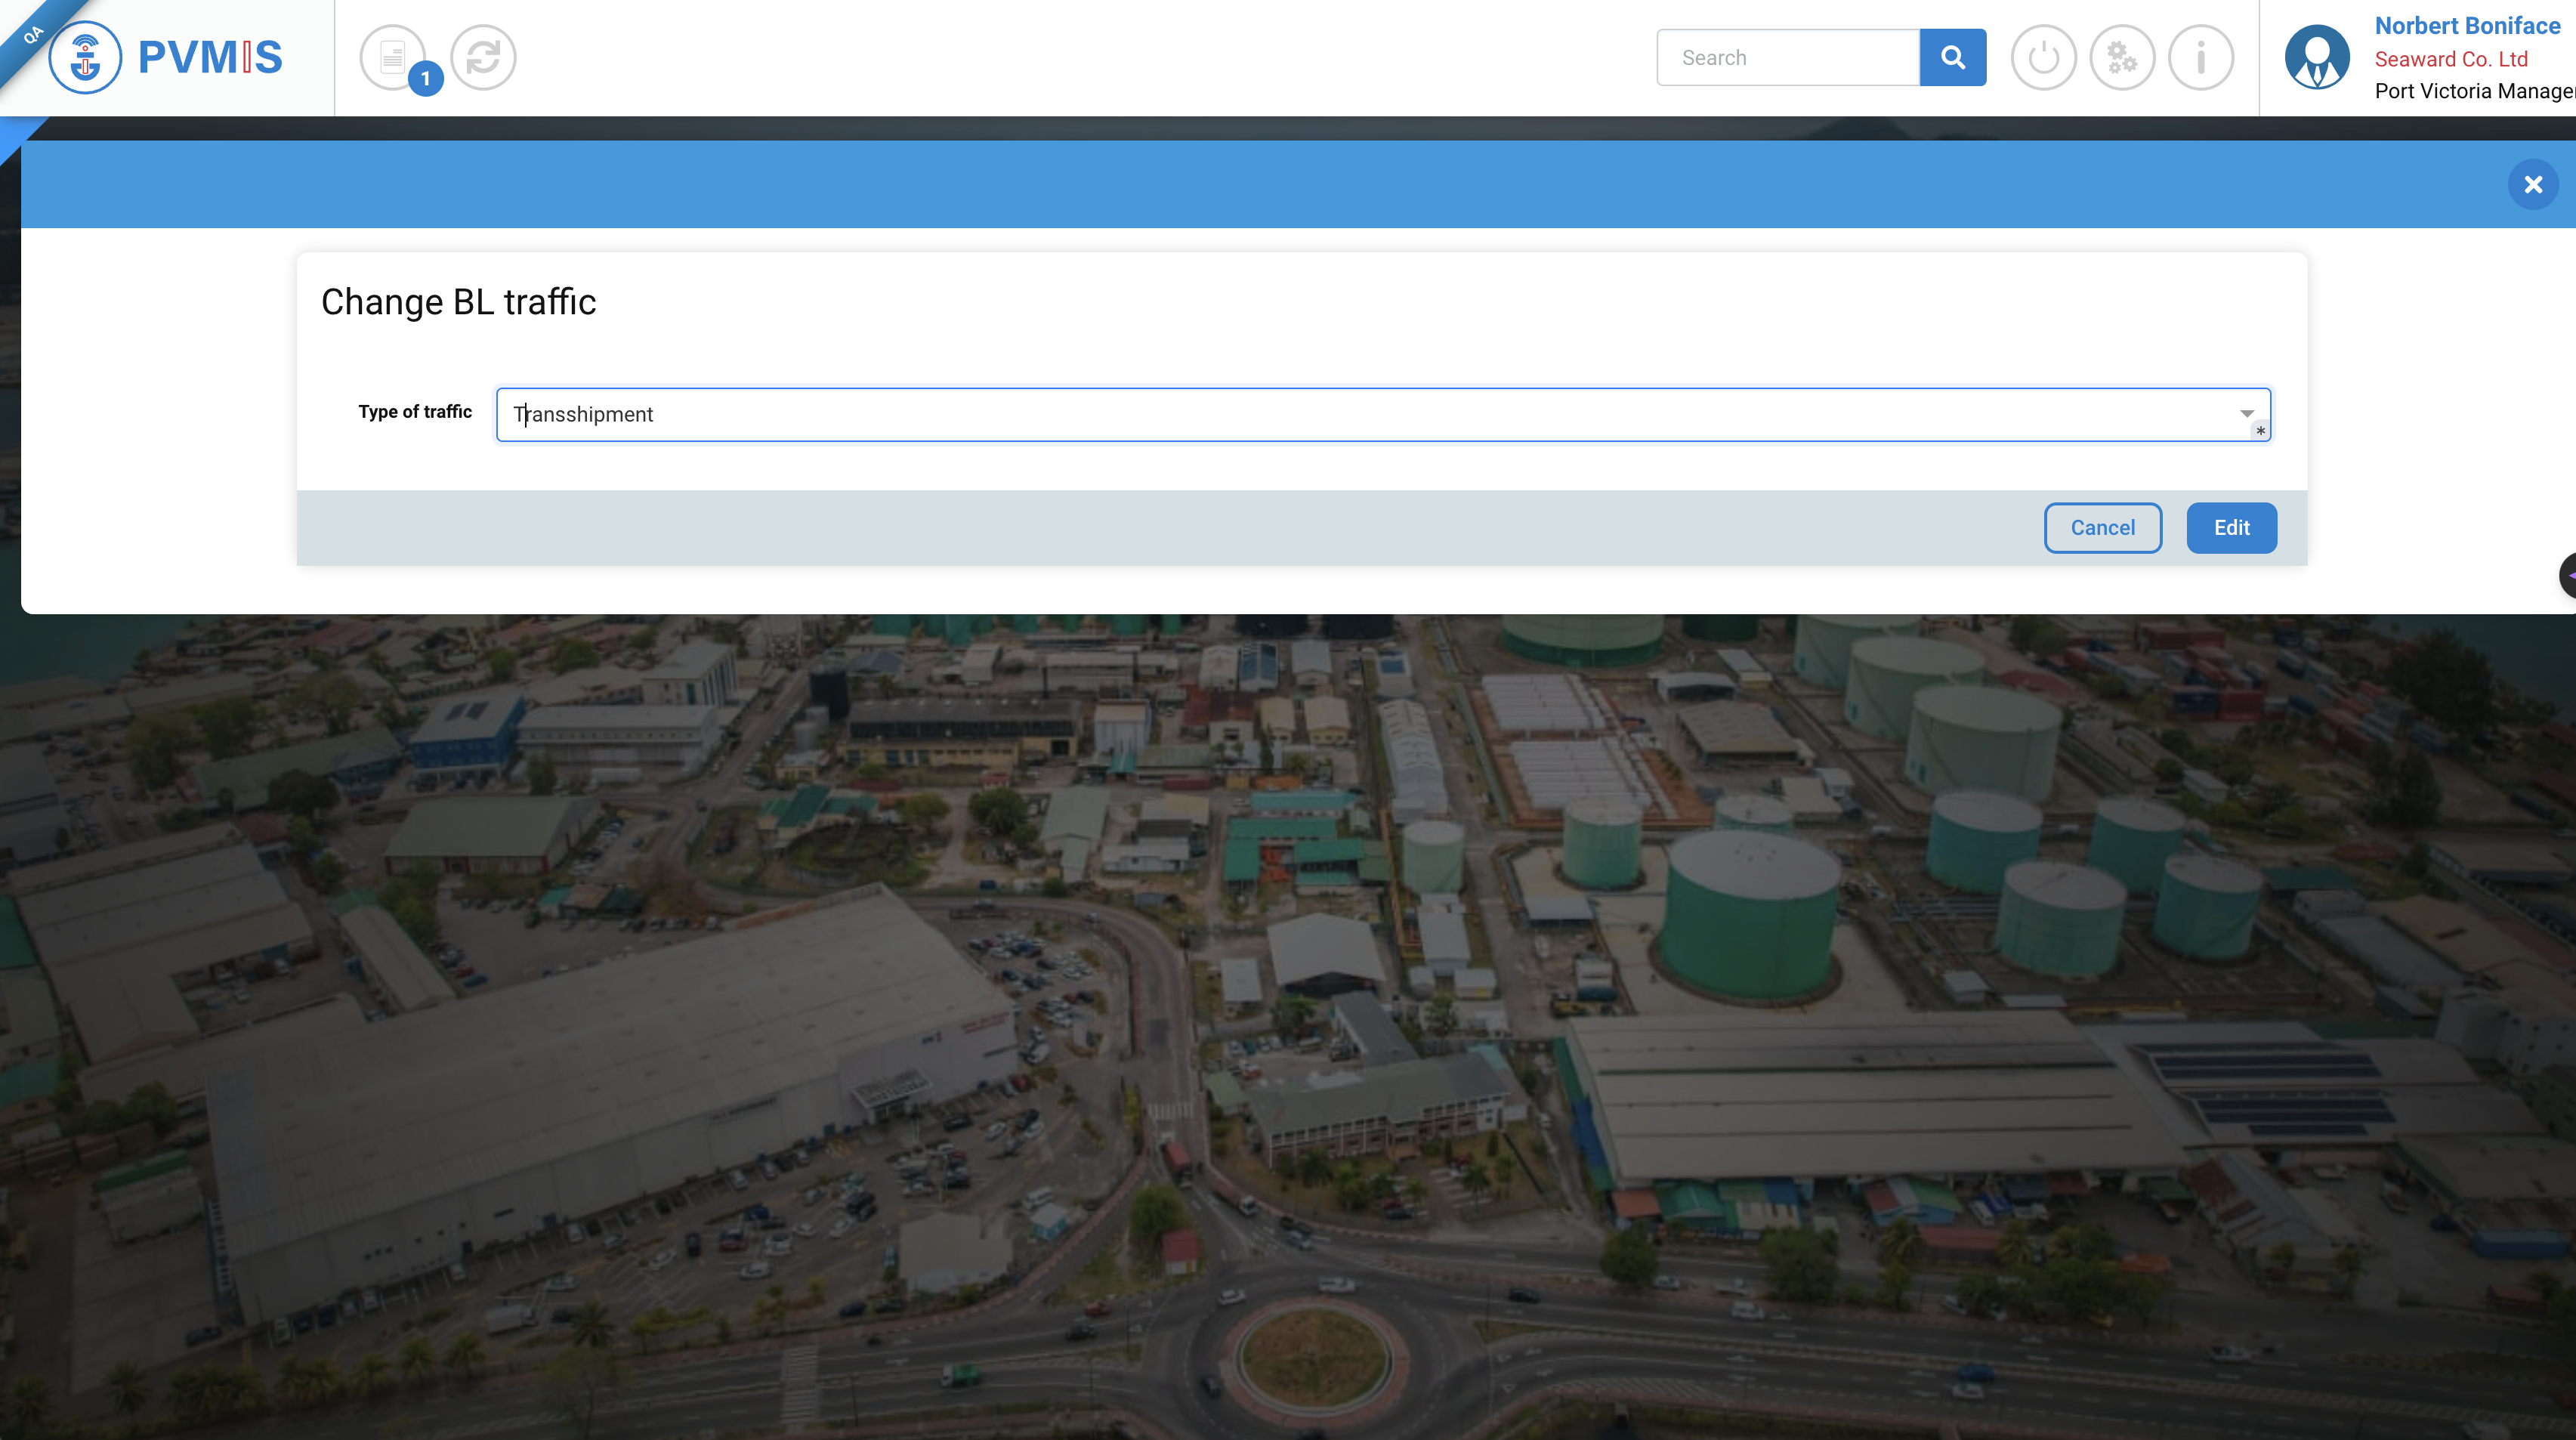Screen dimensions: 2576x1440
Task: Open the documents list icon
Action: pos(391,57)
